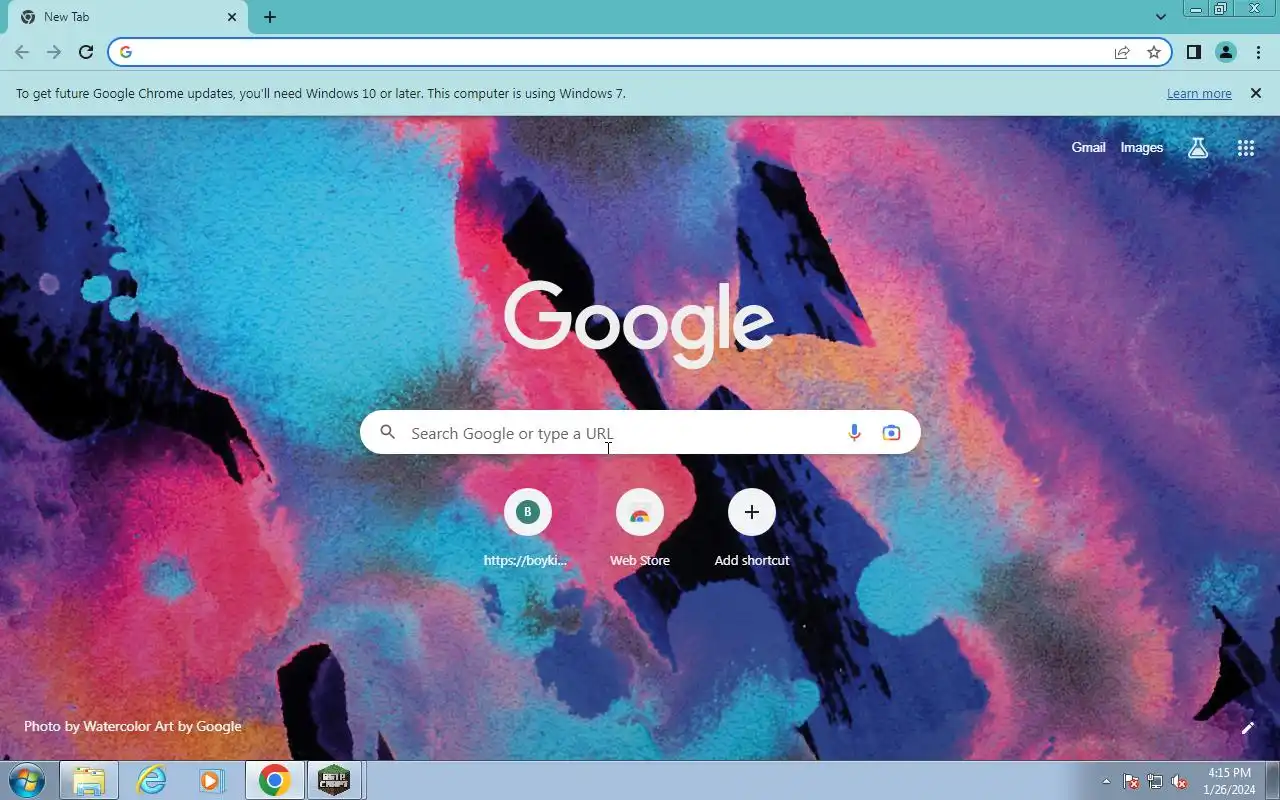Open Google Images link

pyautogui.click(x=1141, y=147)
